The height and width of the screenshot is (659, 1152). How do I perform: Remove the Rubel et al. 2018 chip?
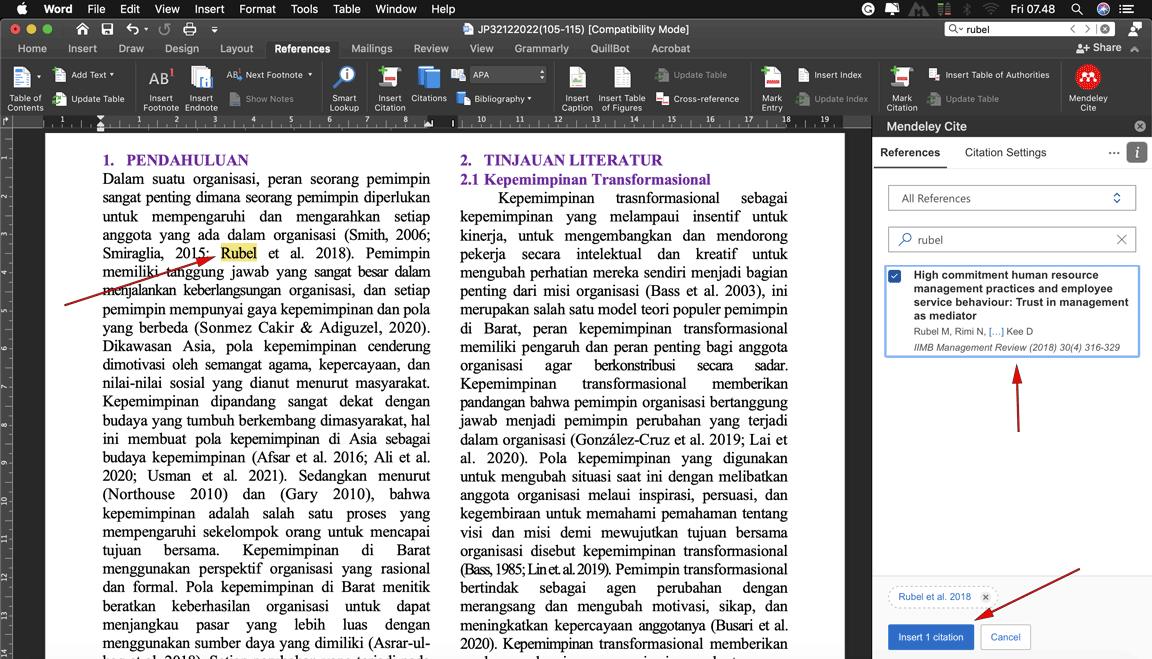tap(985, 597)
